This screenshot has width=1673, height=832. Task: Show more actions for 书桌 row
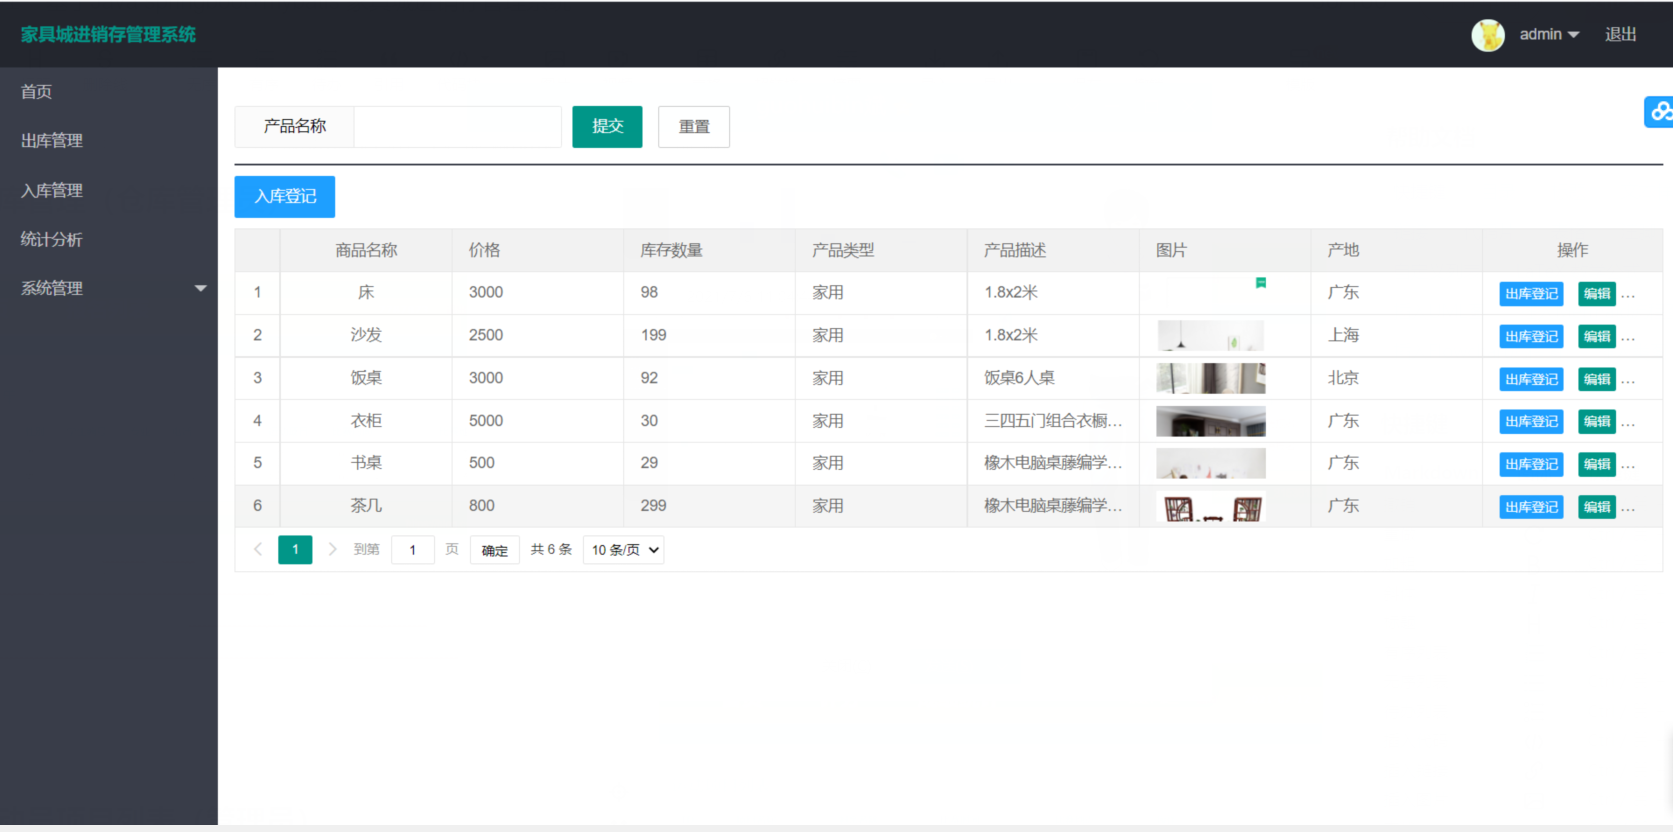tap(1629, 466)
